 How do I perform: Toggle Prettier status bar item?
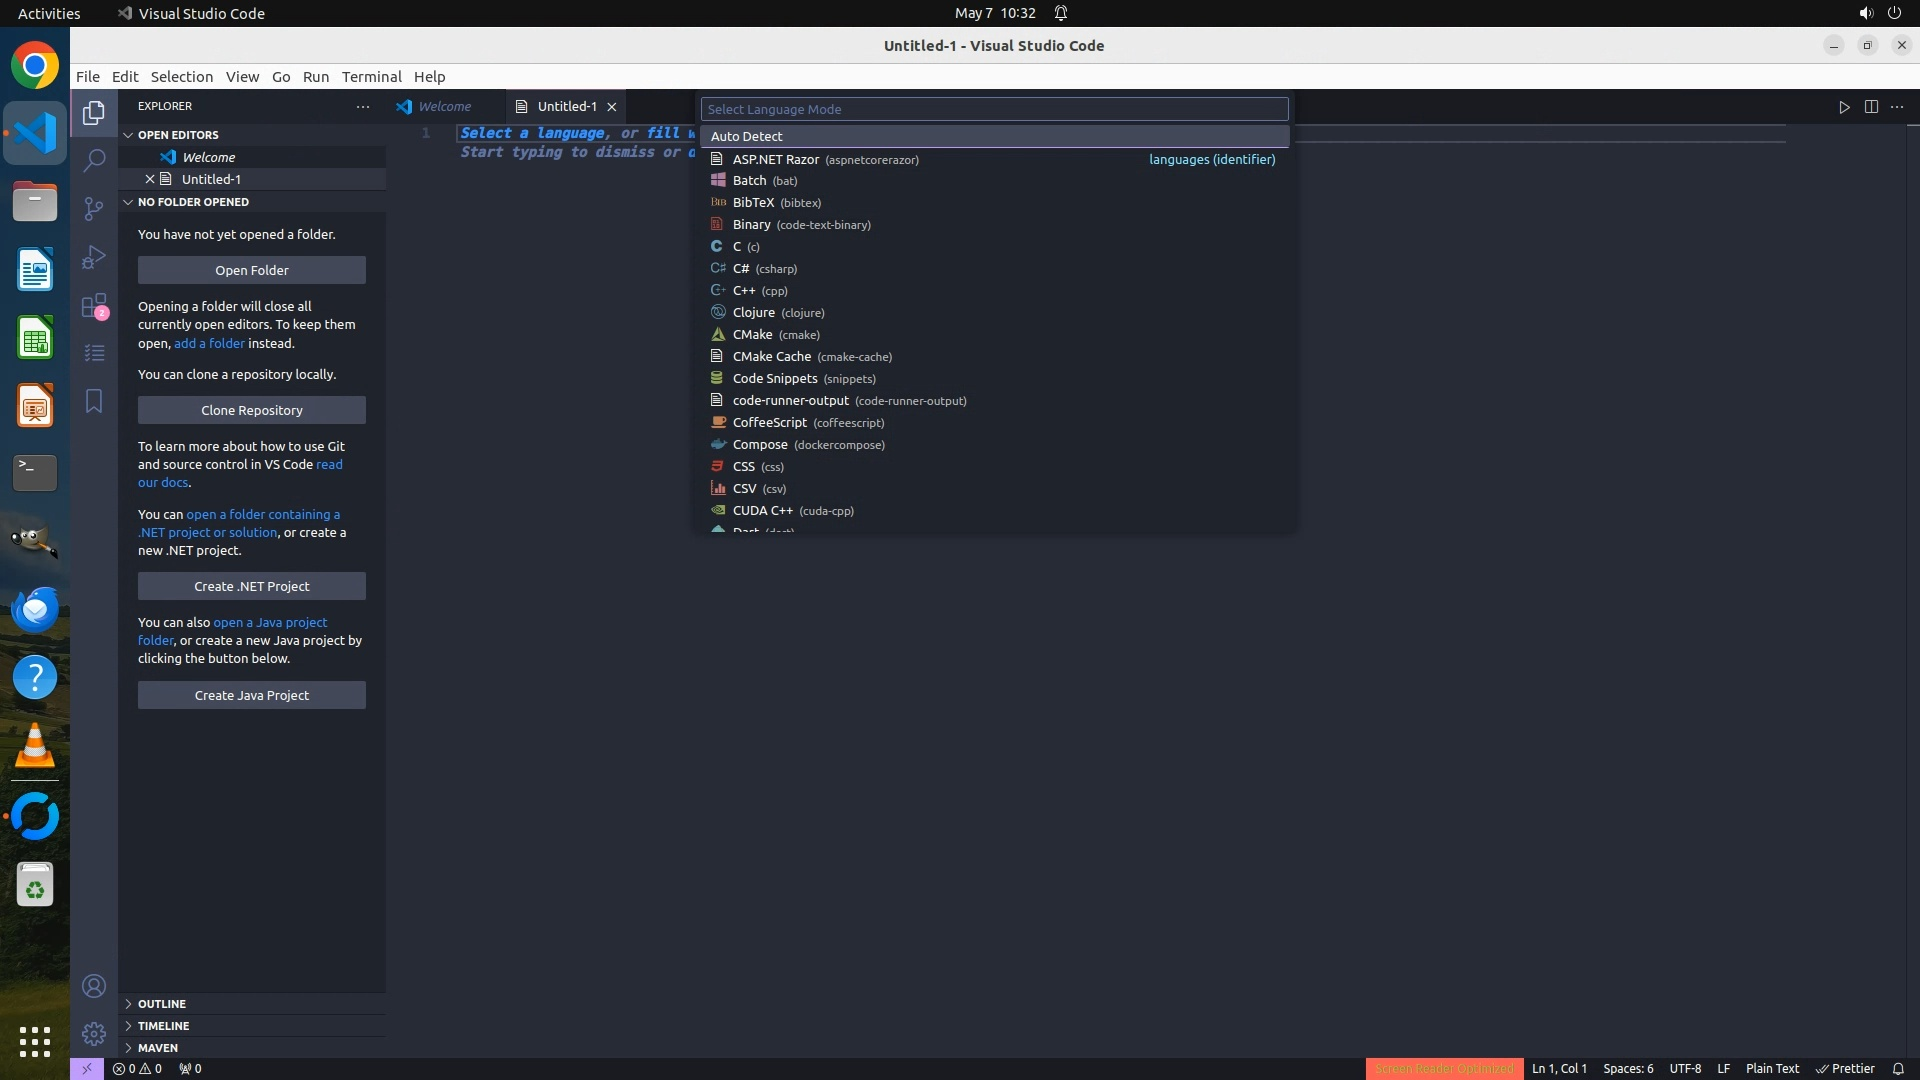pos(1845,1068)
